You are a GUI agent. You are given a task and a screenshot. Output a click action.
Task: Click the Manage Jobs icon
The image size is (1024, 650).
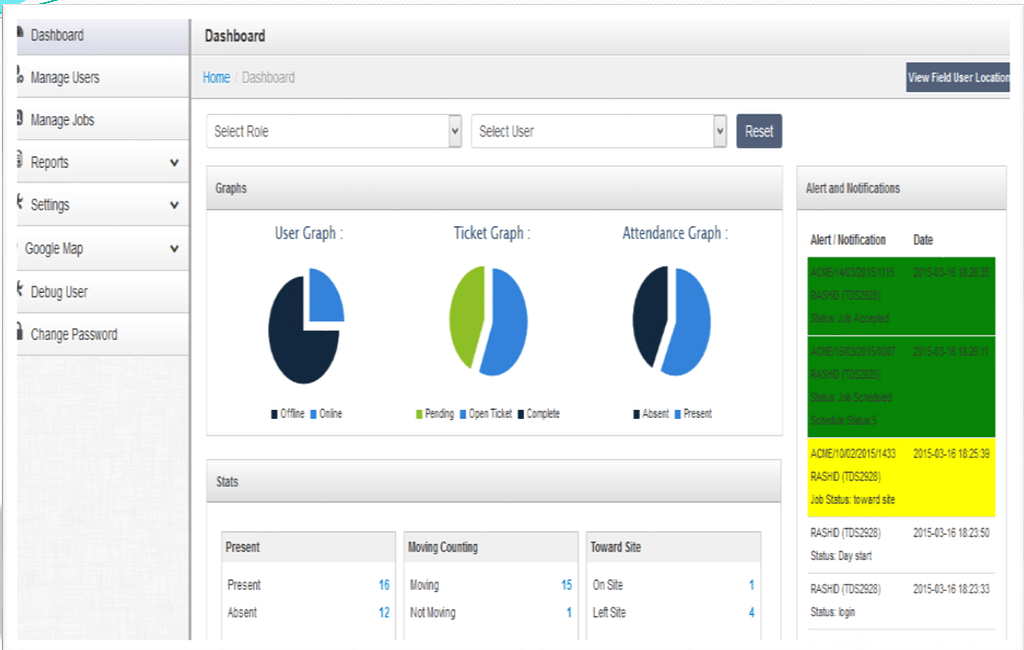point(20,118)
